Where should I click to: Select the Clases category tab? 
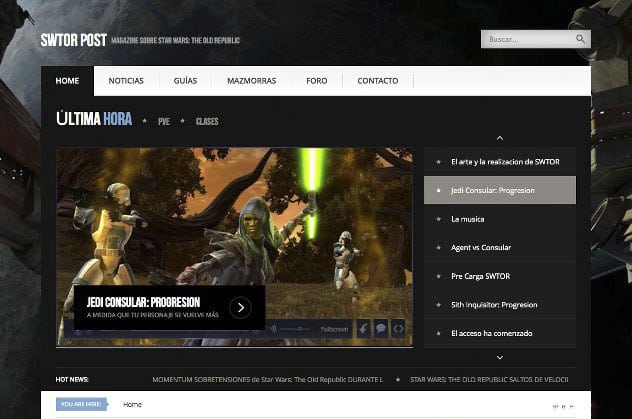click(x=207, y=122)
